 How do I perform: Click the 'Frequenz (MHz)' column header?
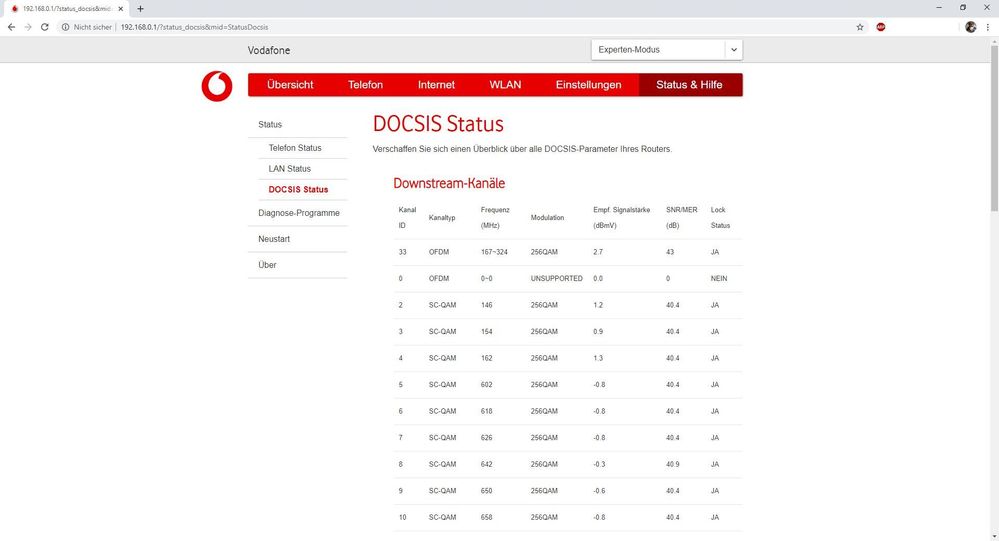point(495,217)
